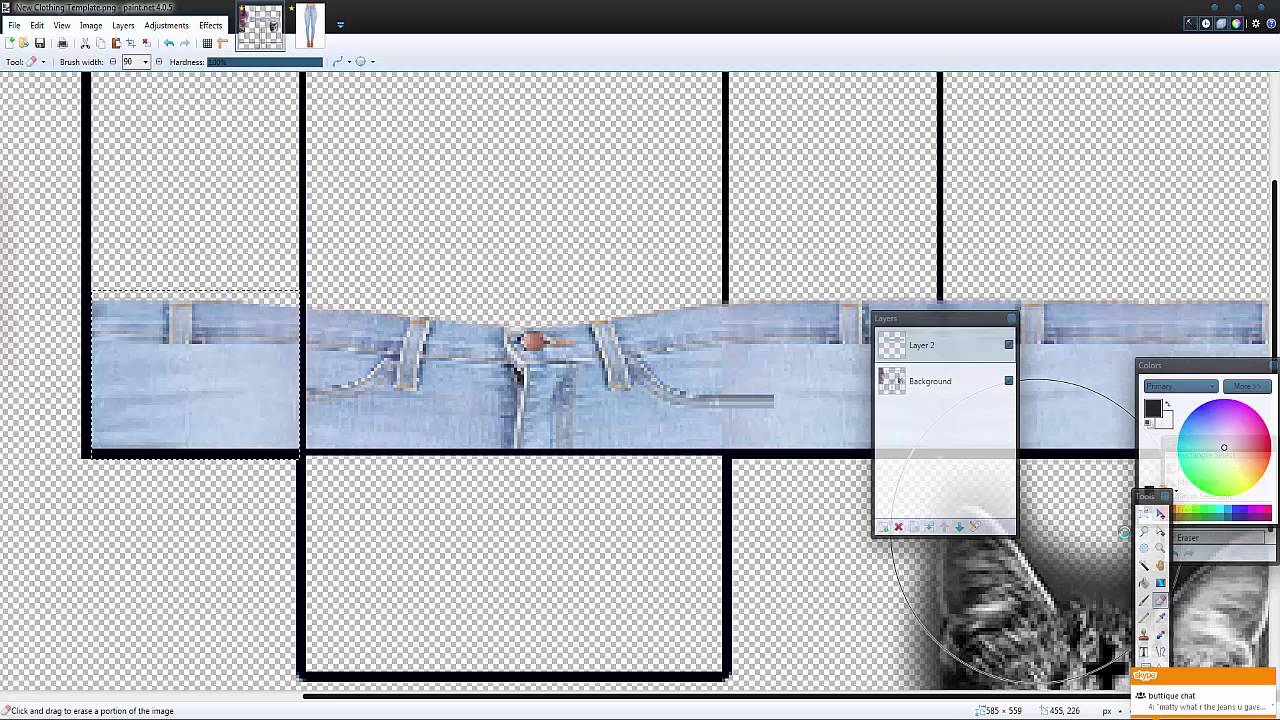Decrease brush width with minus button
Screen dimensions: 1280x720
click(113, 62)
